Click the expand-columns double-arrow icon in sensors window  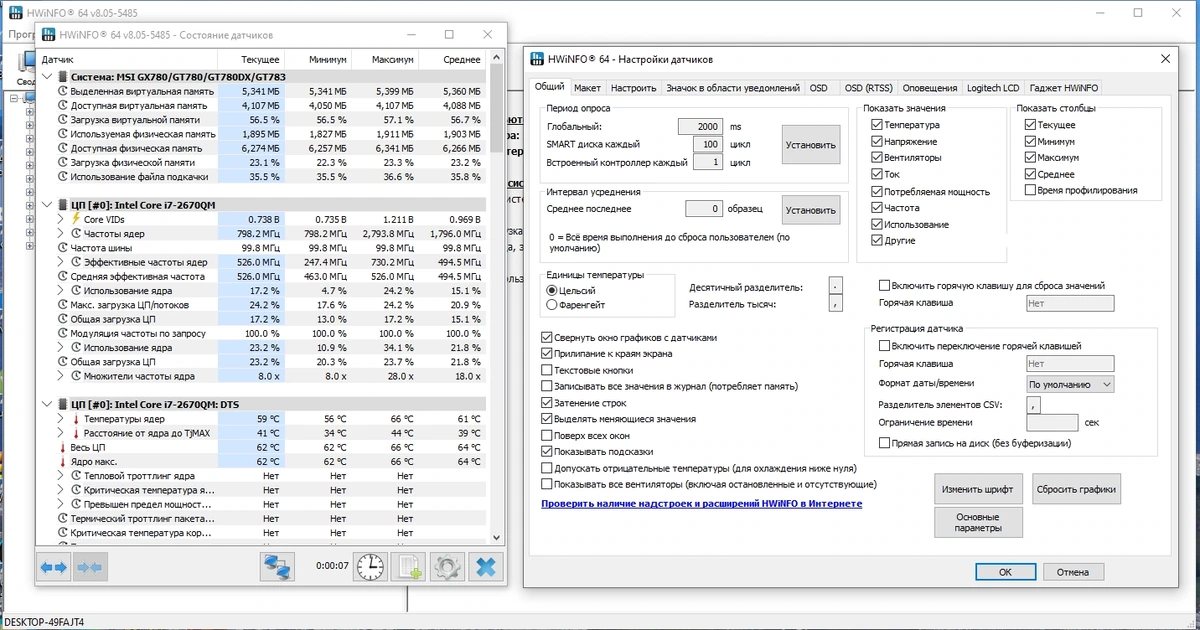coord(54,567)
